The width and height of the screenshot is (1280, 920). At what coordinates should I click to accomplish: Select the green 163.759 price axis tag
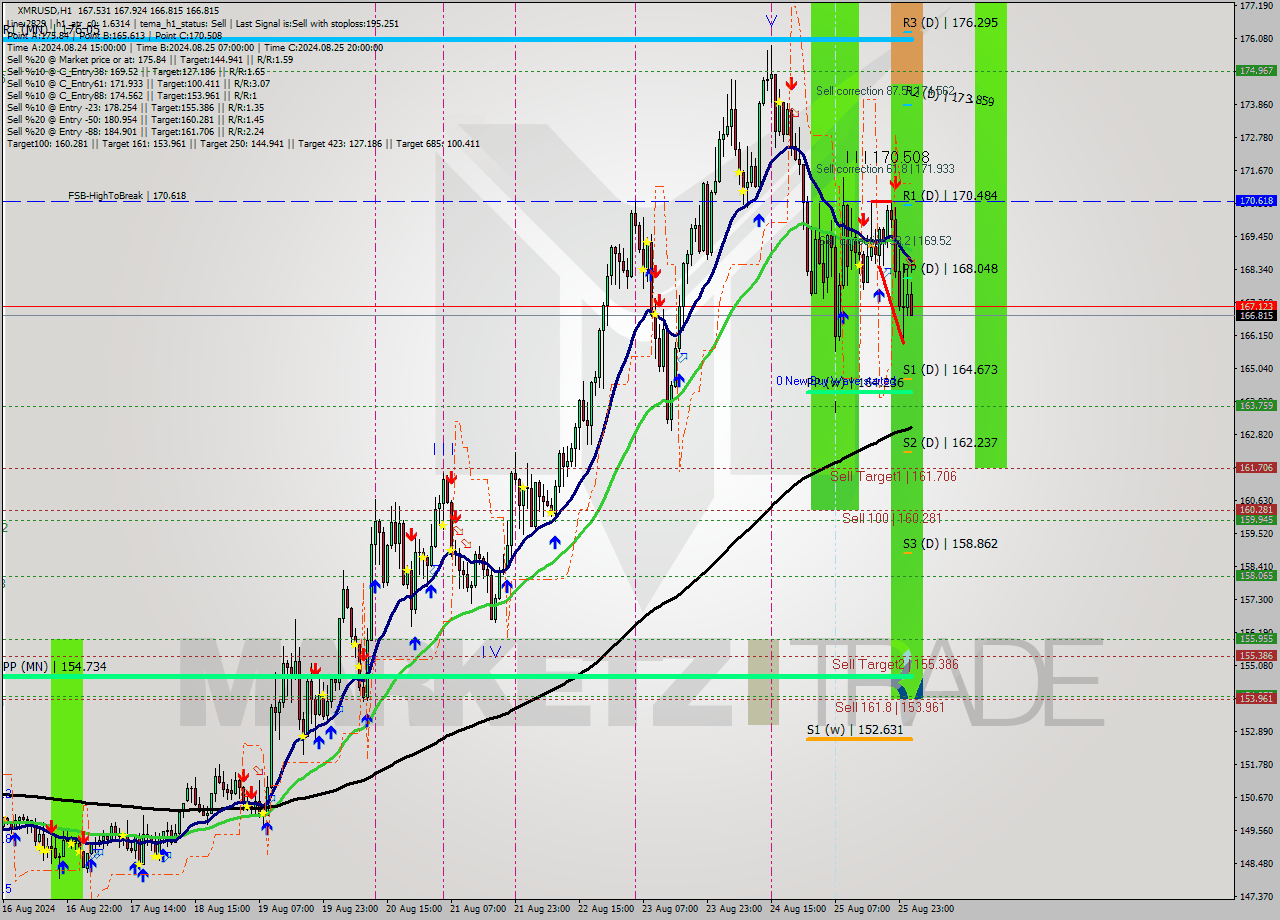pos(1256,405)
